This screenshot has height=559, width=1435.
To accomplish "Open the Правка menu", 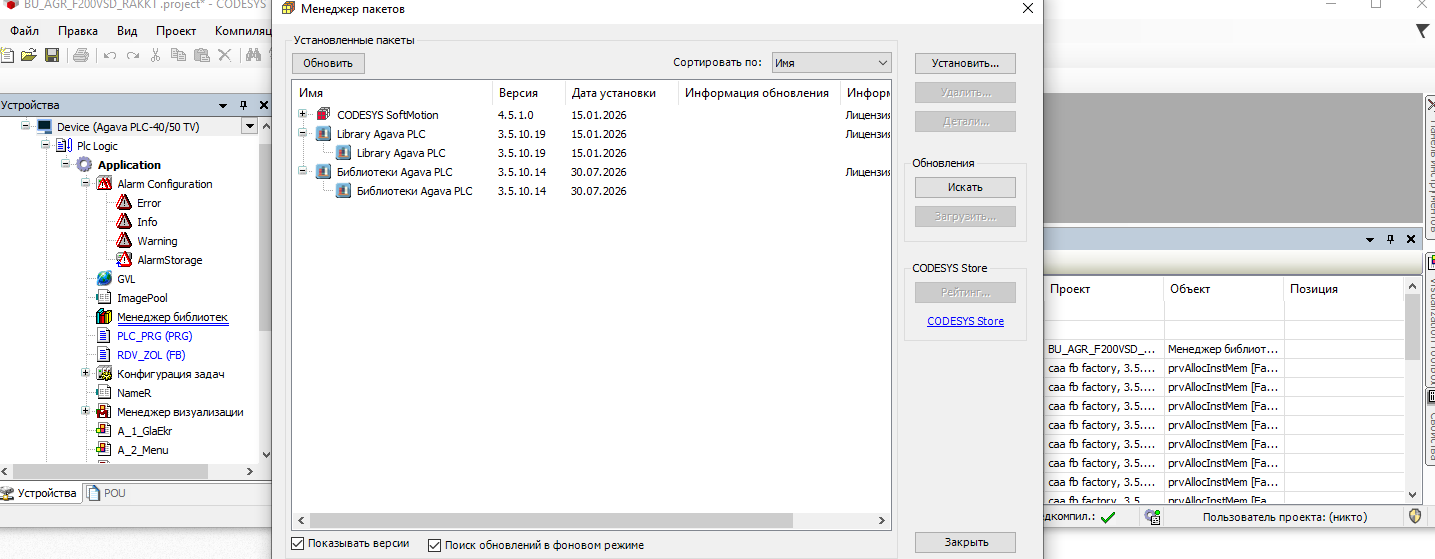I will coord(78,31).
